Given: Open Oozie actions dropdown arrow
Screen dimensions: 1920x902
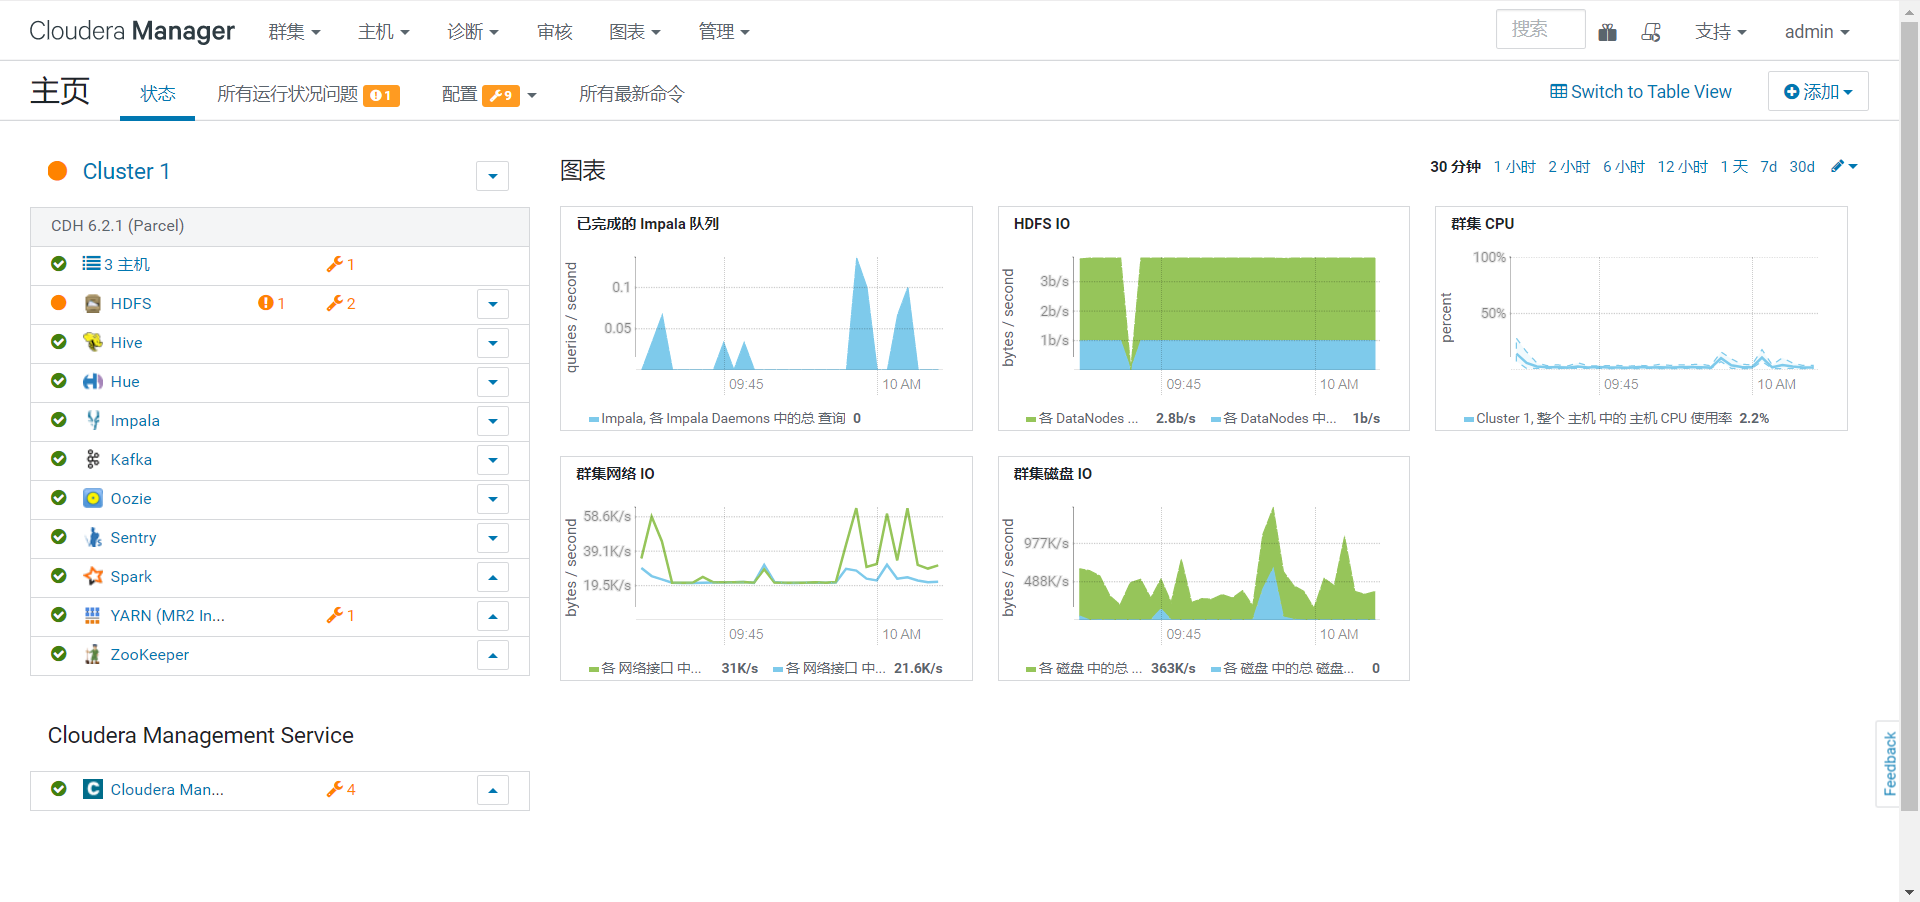Looking at the screenshot, I should click(x=493, y=499).
